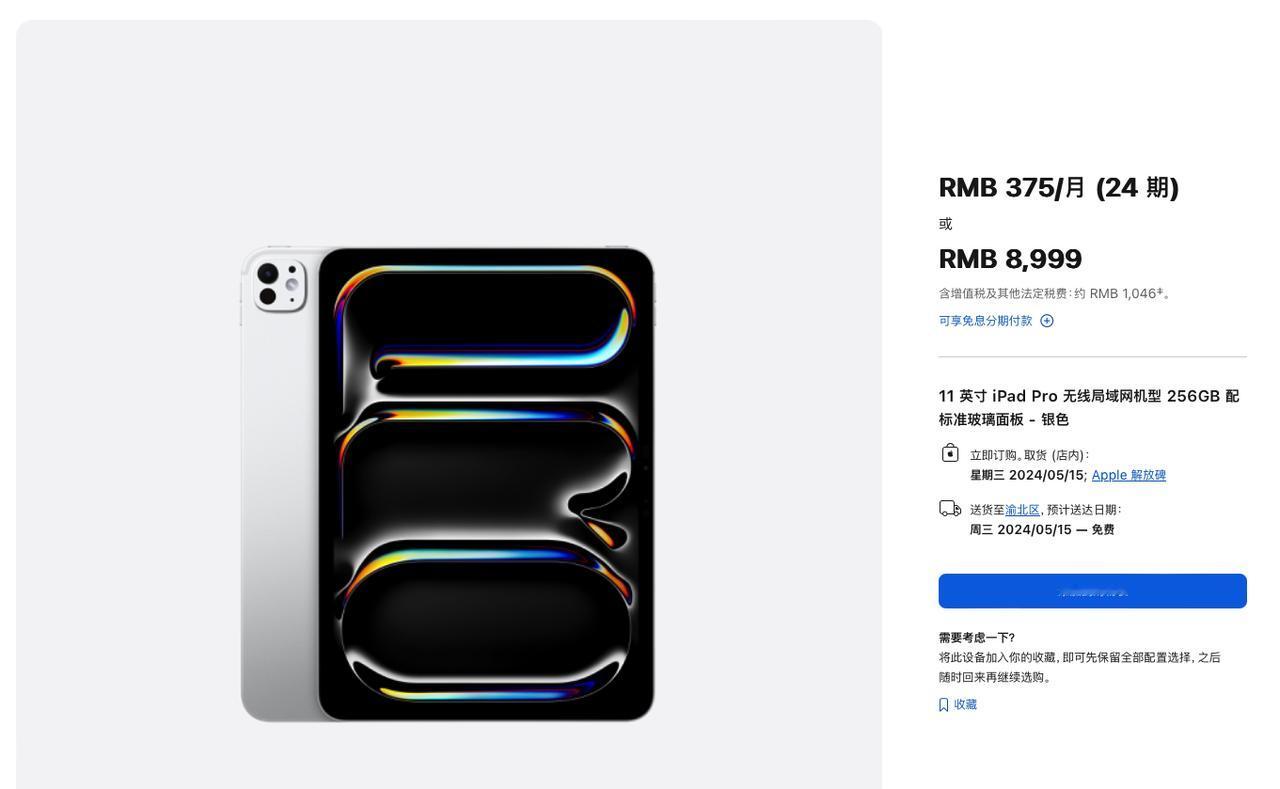
Task: Click the 星期三 2024/05/15 pickup date
Action: (x=1027, y=475)
